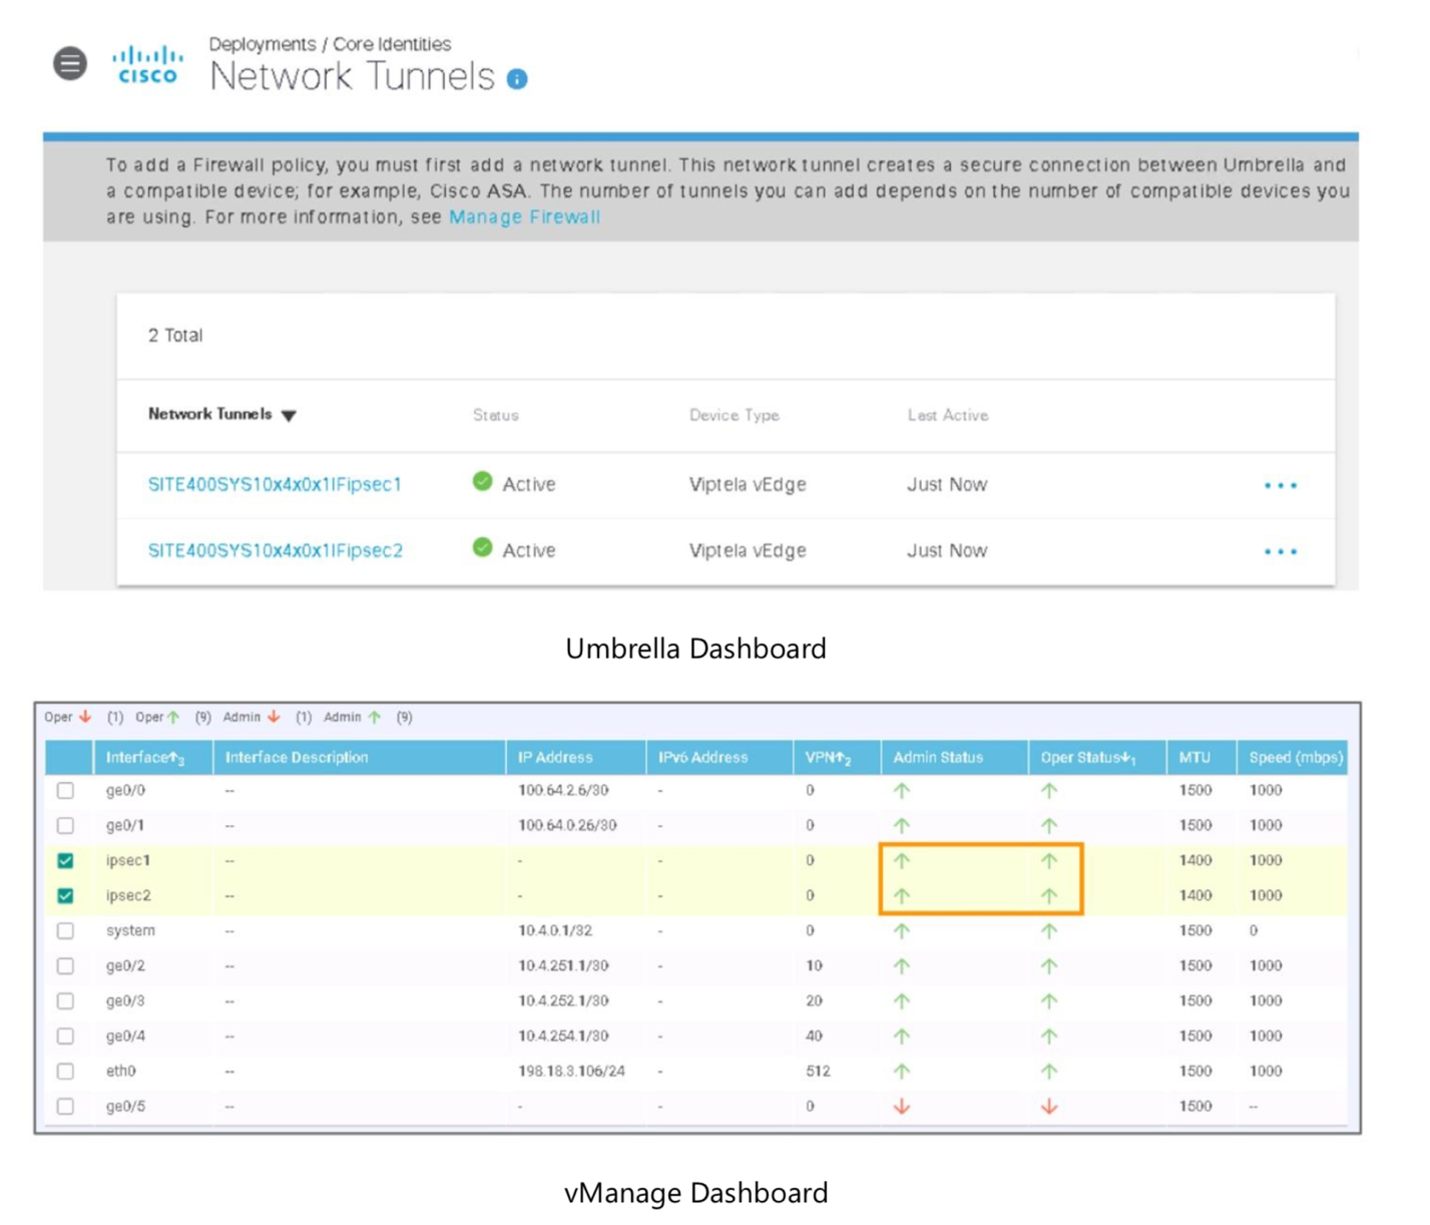Click the Status column header

pos(495,415)
